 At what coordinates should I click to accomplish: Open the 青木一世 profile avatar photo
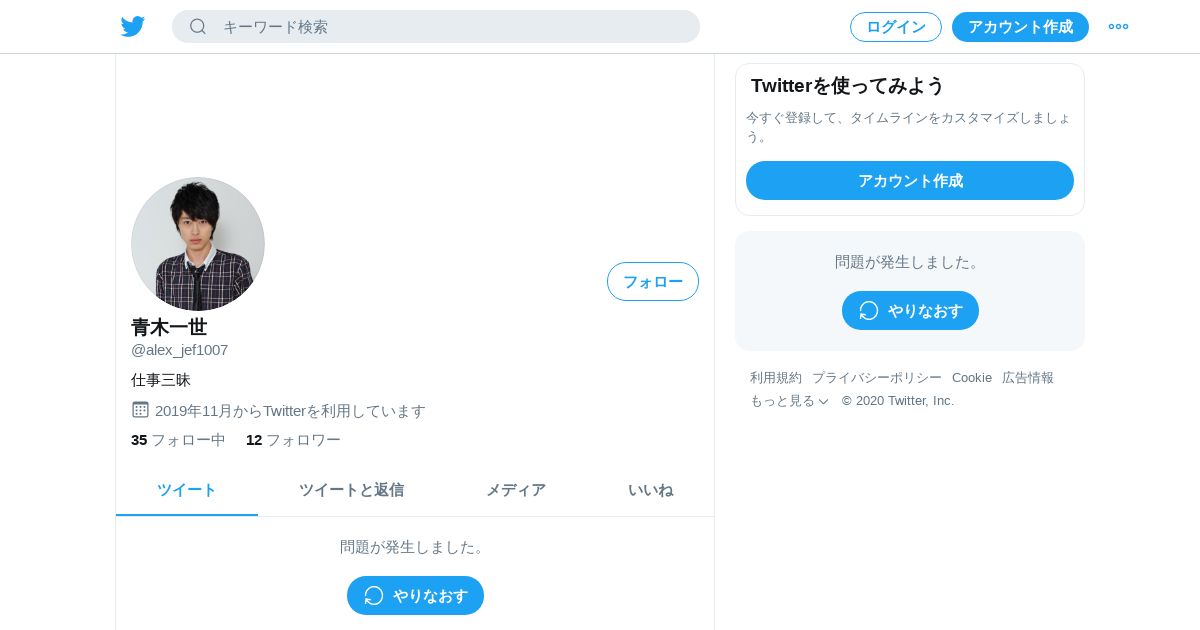click(198, 244)
